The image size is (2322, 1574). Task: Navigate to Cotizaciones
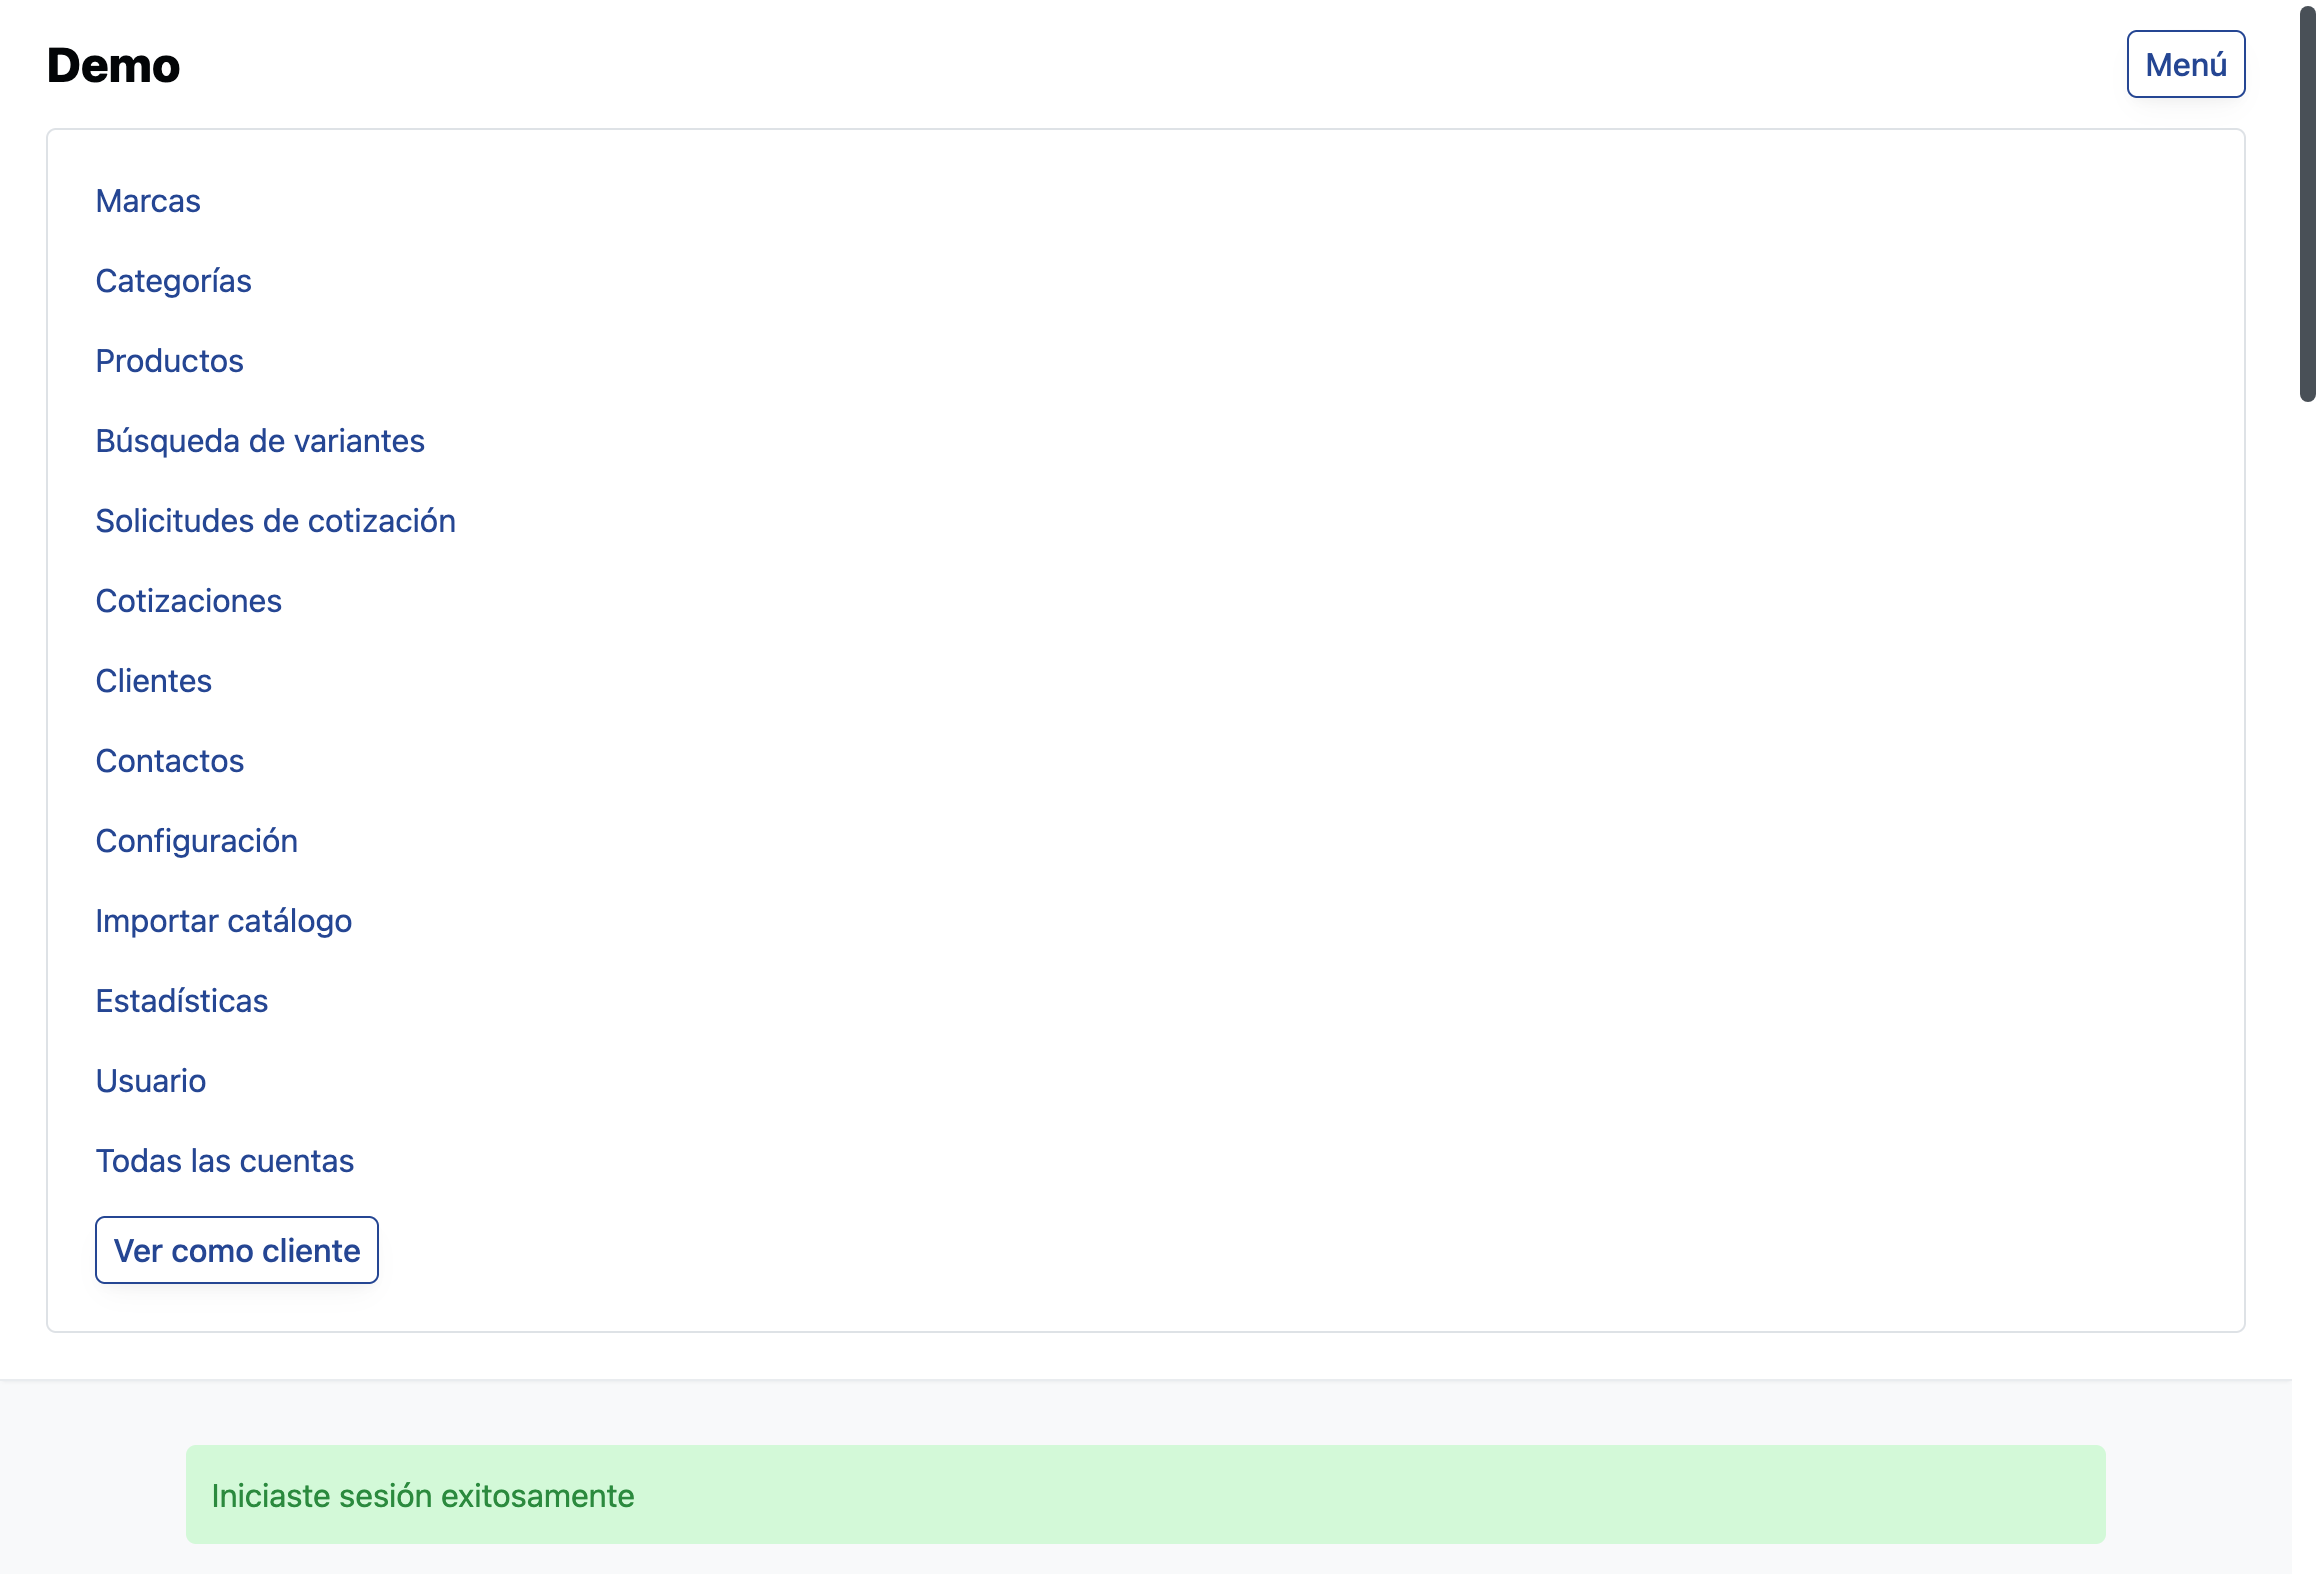coord(188,601)
